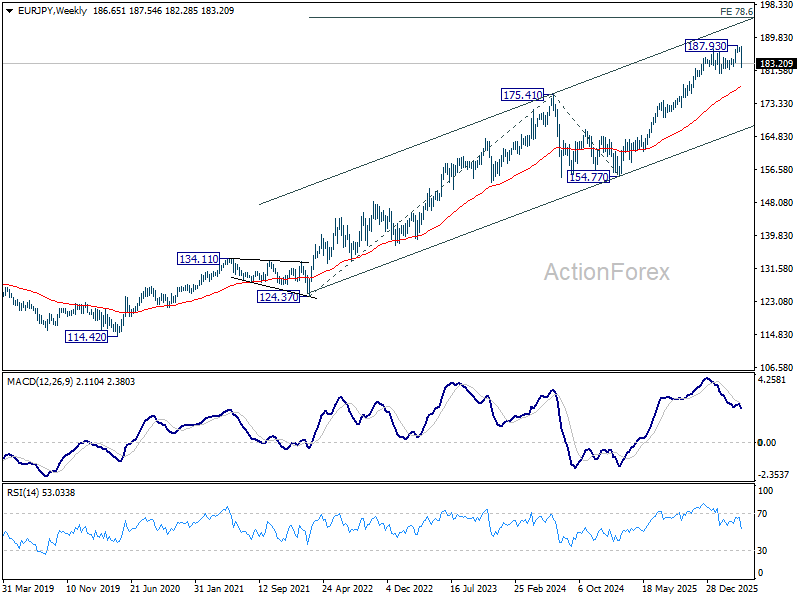Select the MACD(12,26,9) indicator label

40,382
